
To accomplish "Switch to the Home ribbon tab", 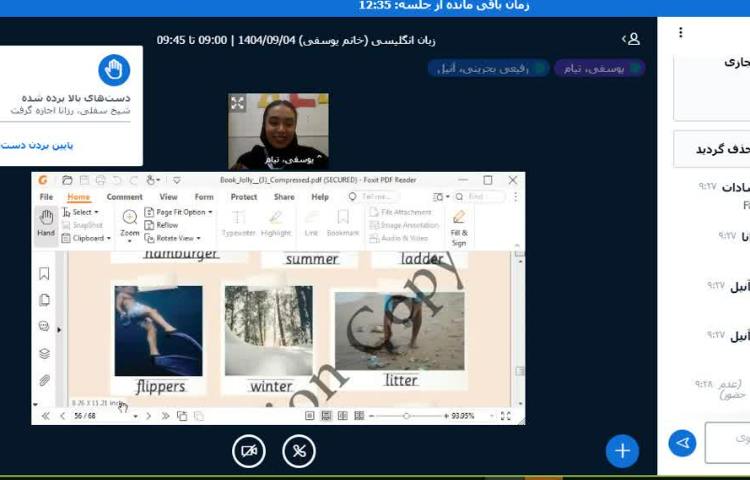I will click(x=78, y=197).
